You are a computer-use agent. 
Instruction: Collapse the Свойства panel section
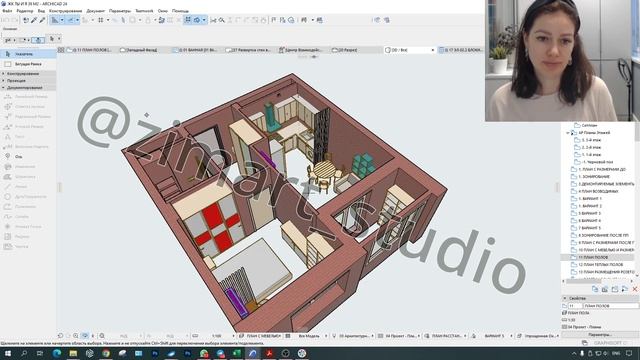[565, 298]
